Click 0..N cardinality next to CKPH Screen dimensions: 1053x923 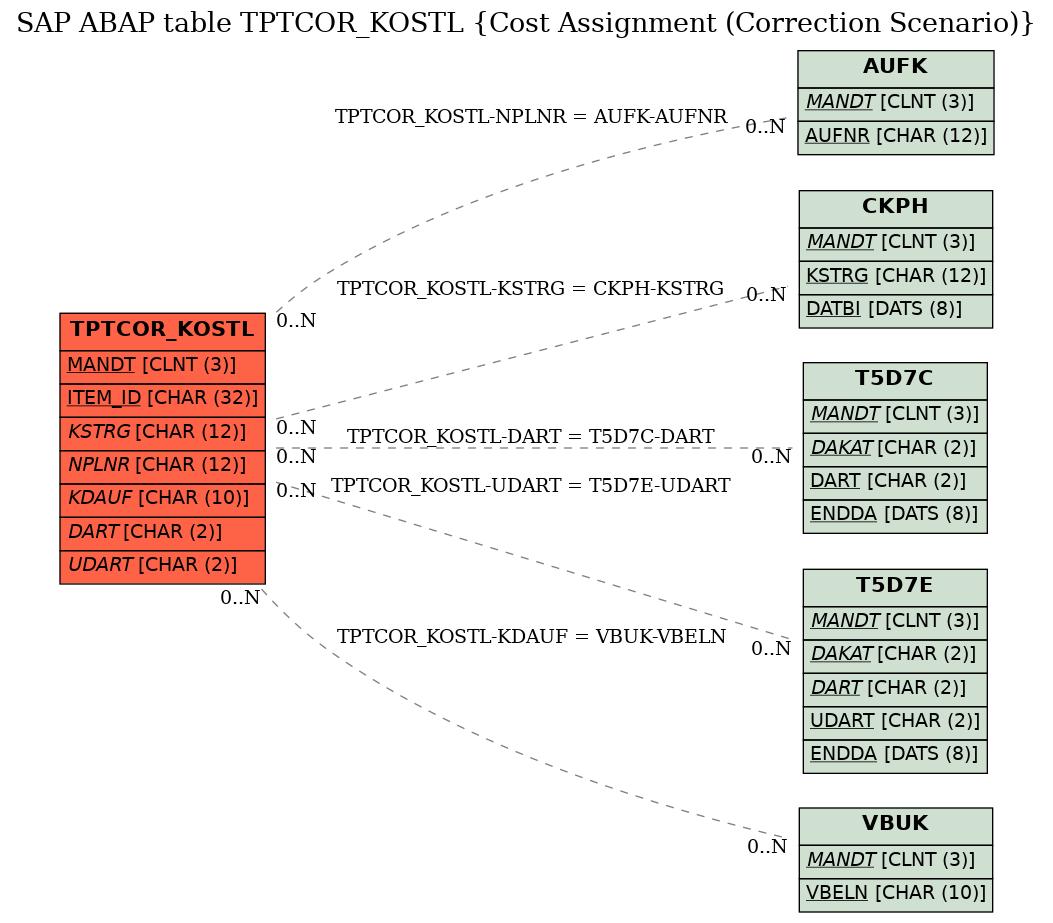pos(766,295)
